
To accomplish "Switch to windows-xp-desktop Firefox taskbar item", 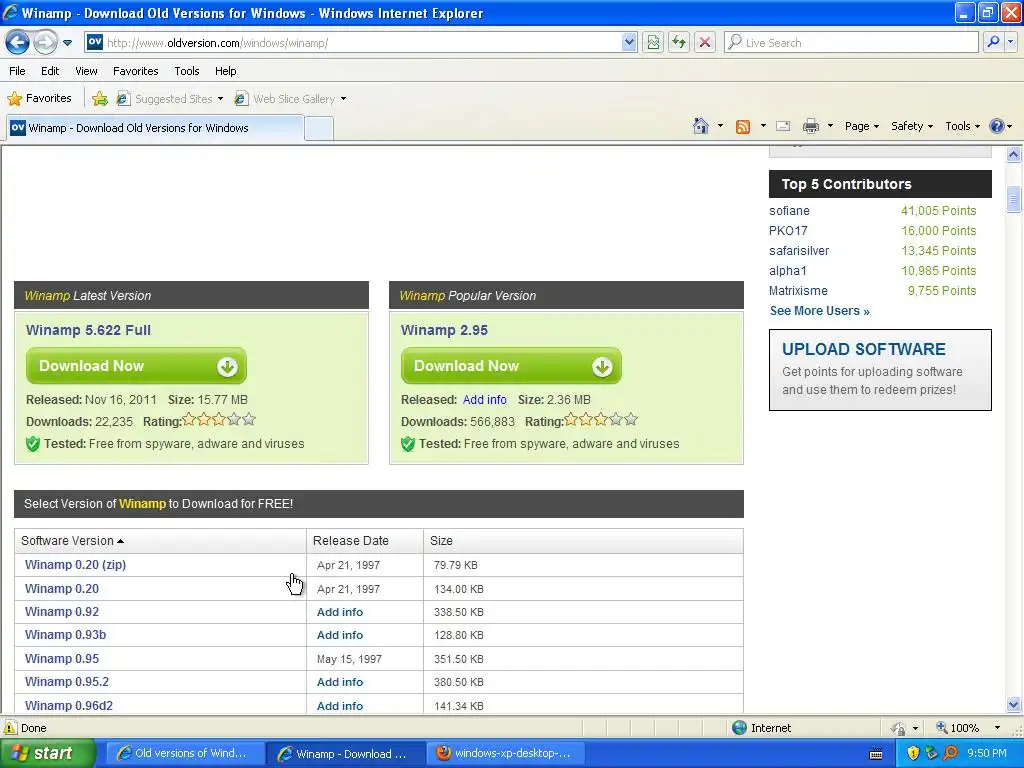I will click(506, 754).
